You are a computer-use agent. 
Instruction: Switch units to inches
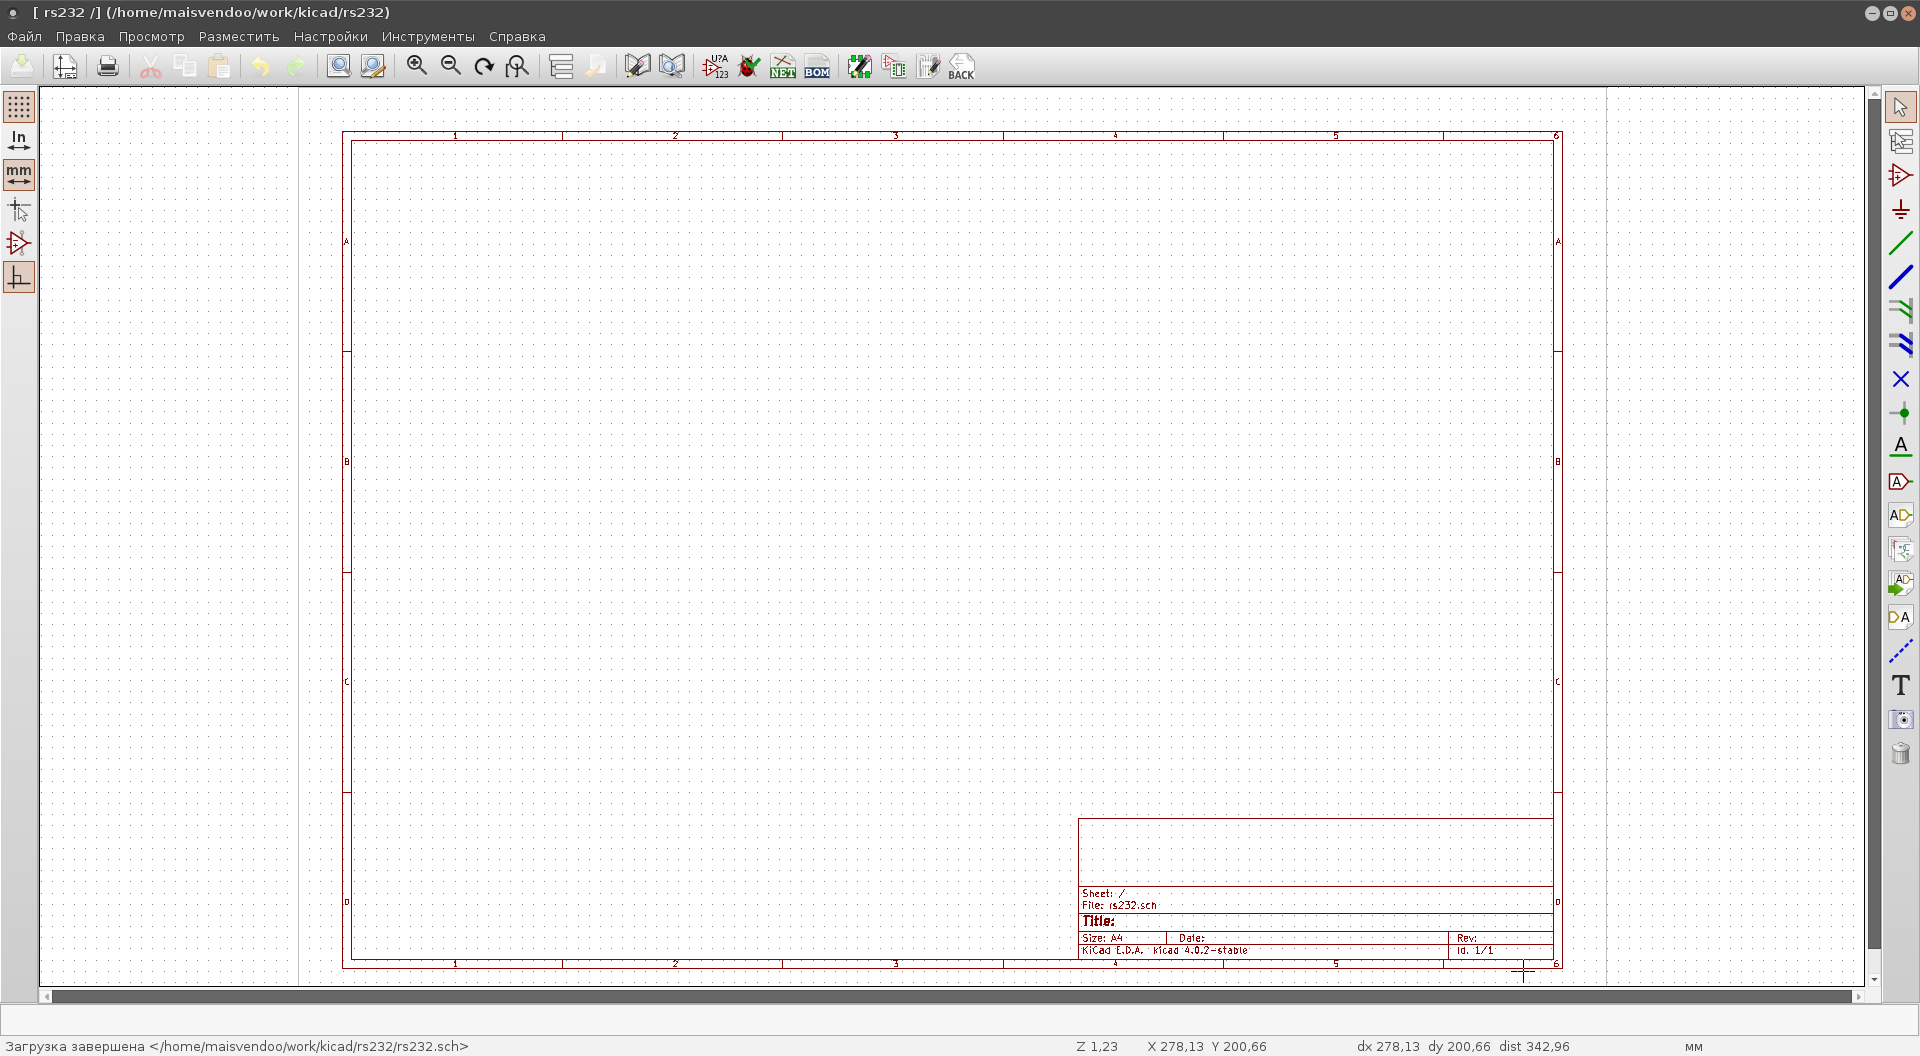pyautogui.click(x=19, y=141)
